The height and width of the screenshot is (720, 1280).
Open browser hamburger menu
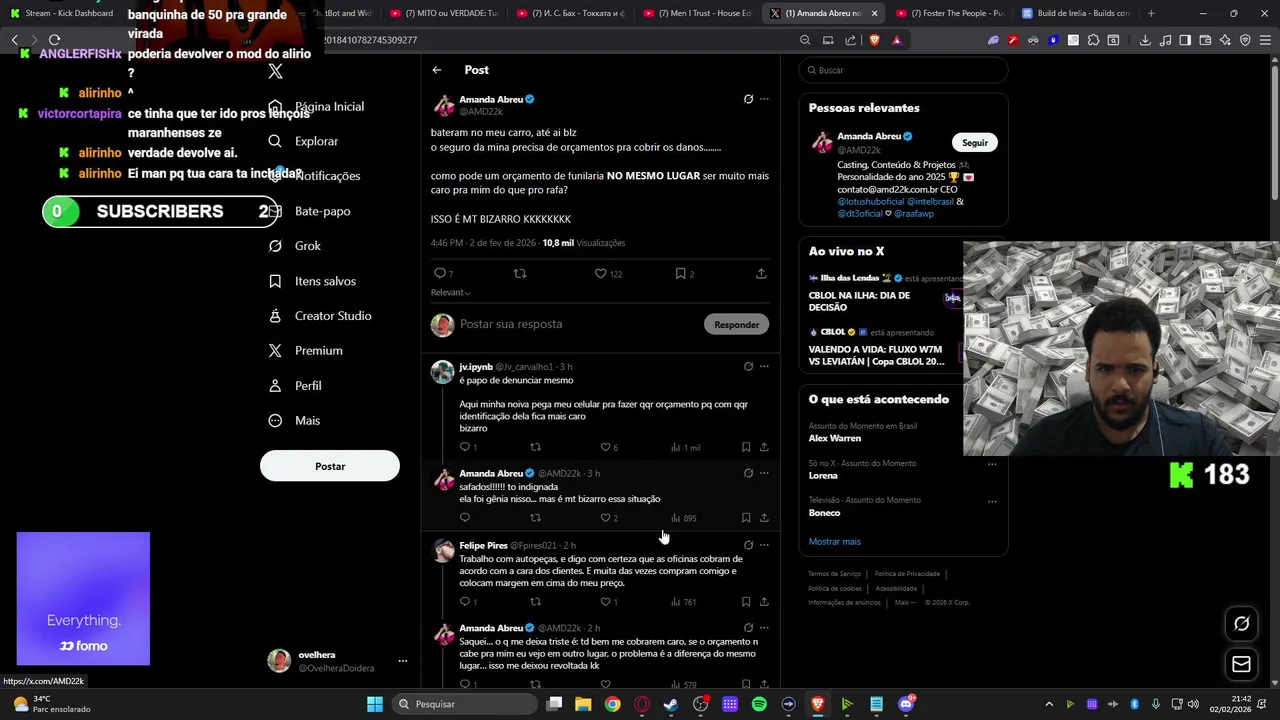(1265, 40)
